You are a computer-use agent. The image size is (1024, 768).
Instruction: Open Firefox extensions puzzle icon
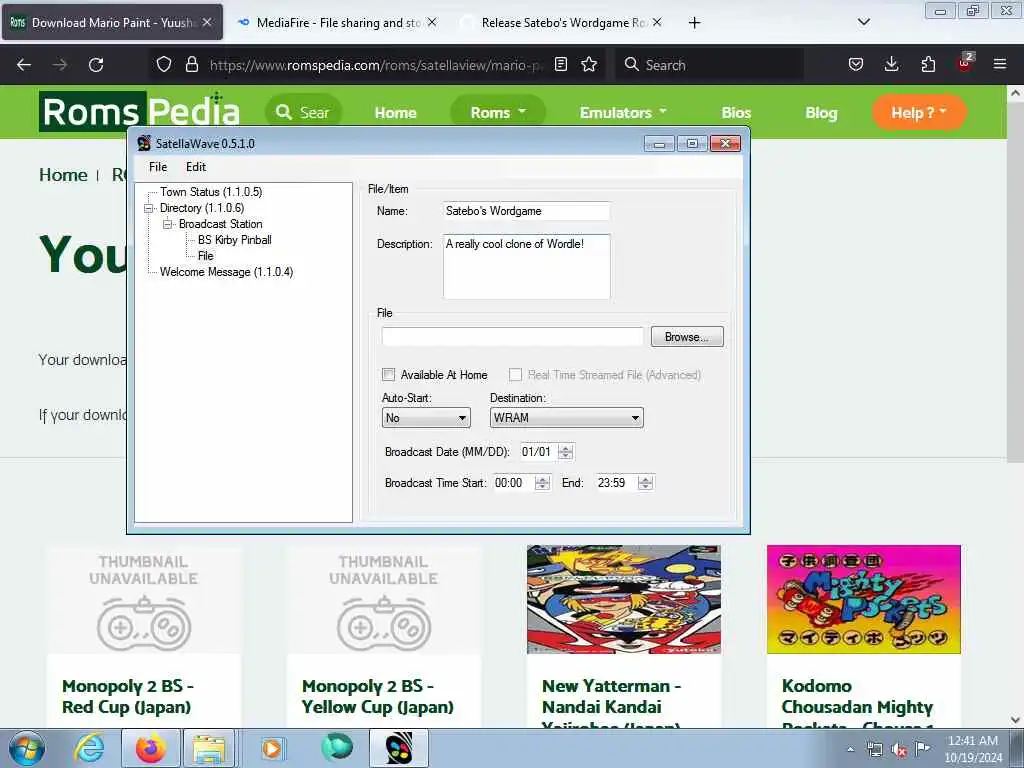tap(928, 64)
